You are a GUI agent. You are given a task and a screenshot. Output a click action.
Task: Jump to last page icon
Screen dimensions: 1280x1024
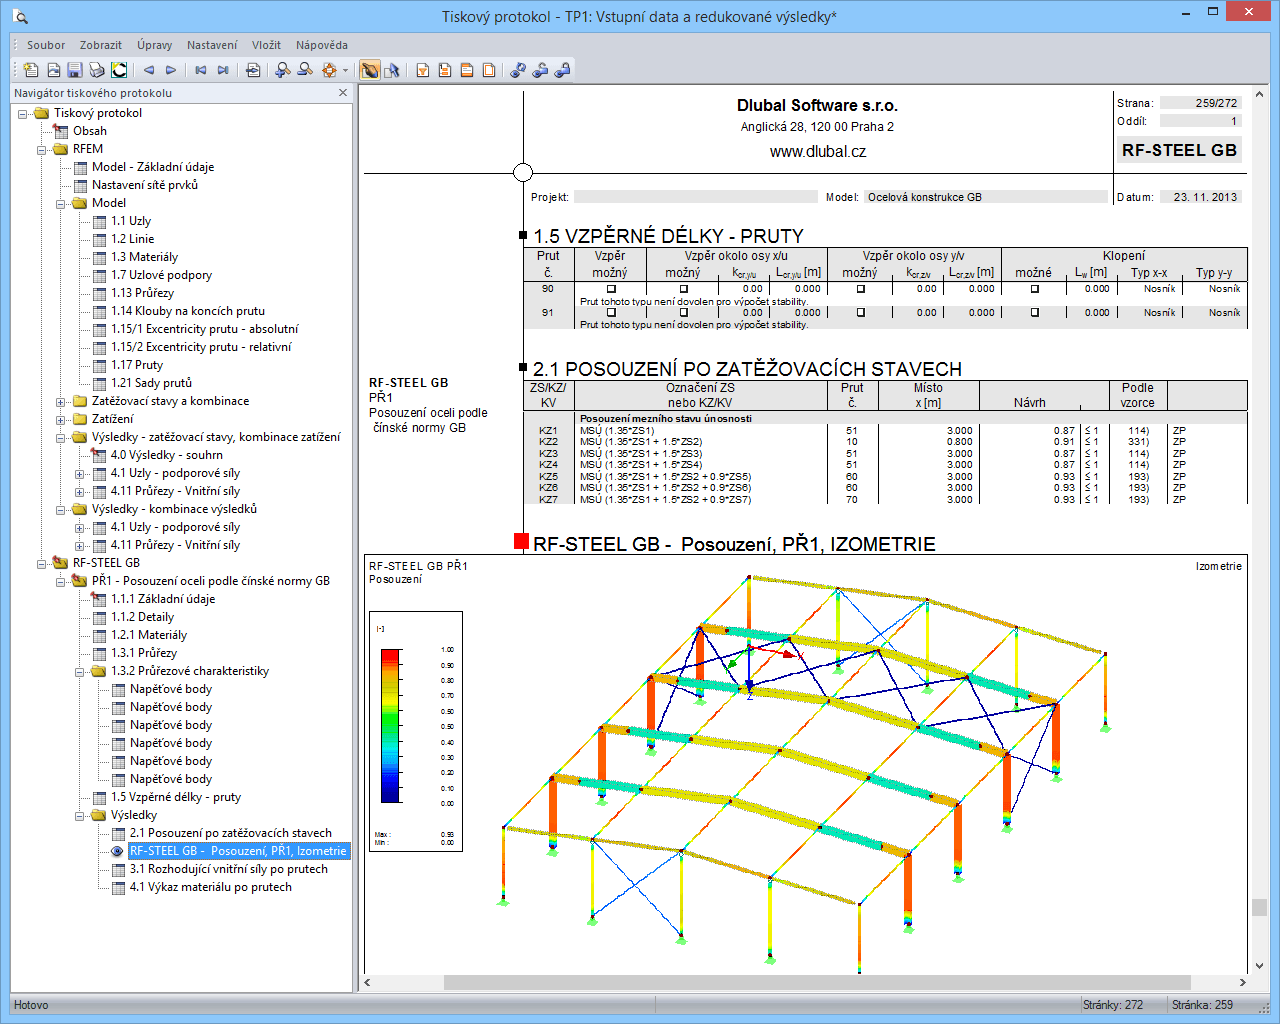point(223,70)
